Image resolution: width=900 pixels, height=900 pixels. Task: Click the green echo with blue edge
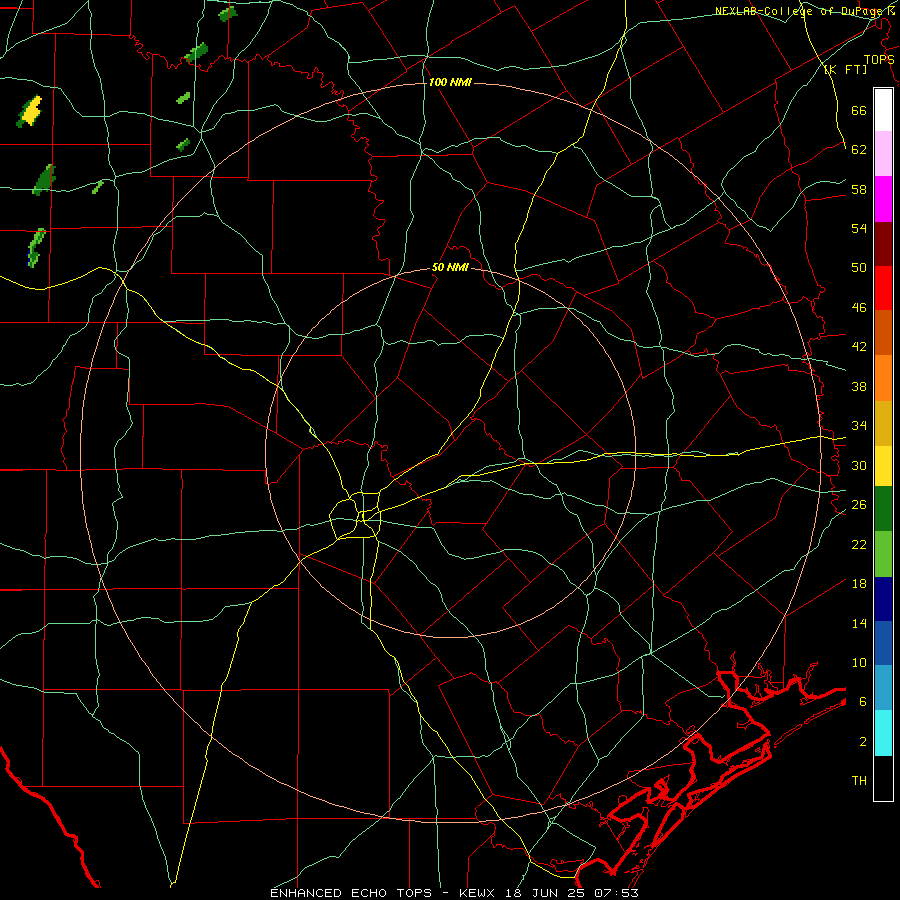coord(36,247)
